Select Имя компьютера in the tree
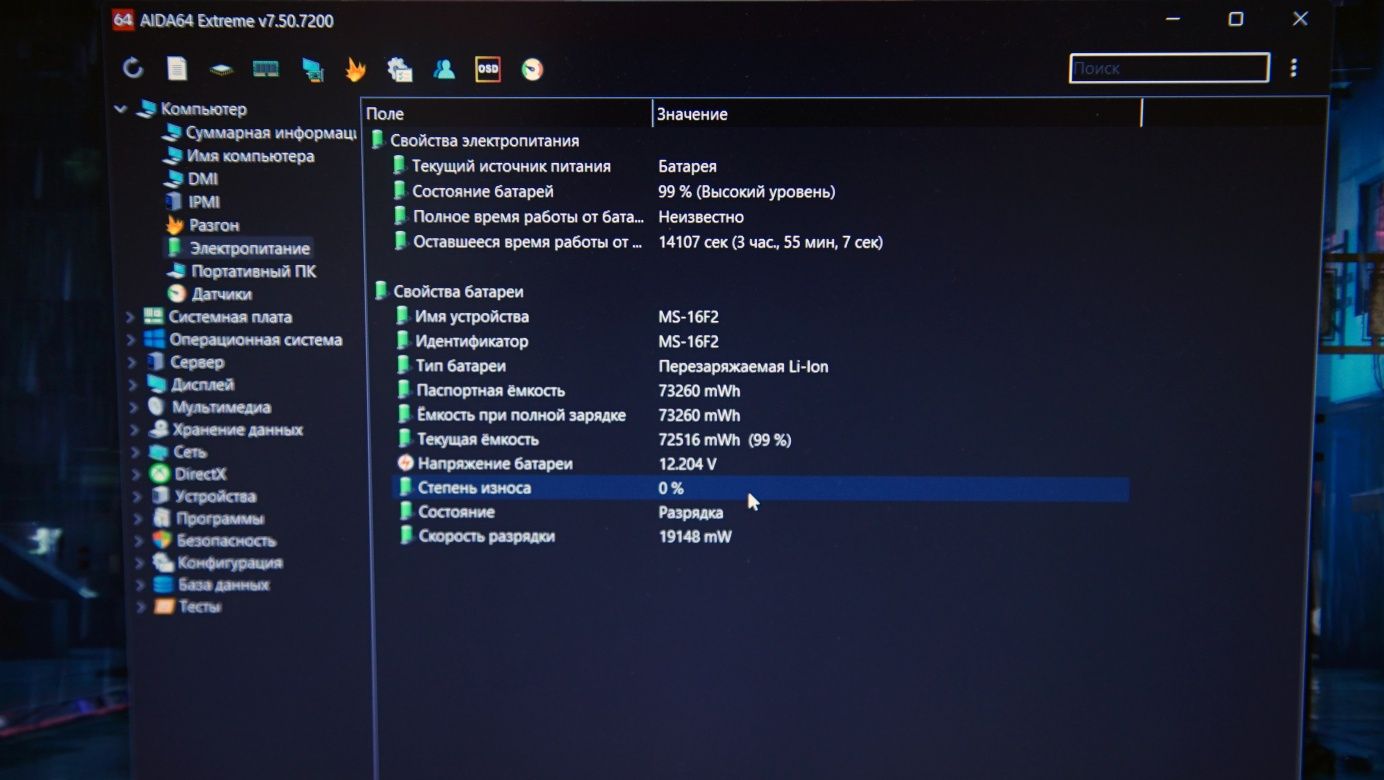This screenshot has width=1384, height=780. pyautogui.click(x=251, y=156)
